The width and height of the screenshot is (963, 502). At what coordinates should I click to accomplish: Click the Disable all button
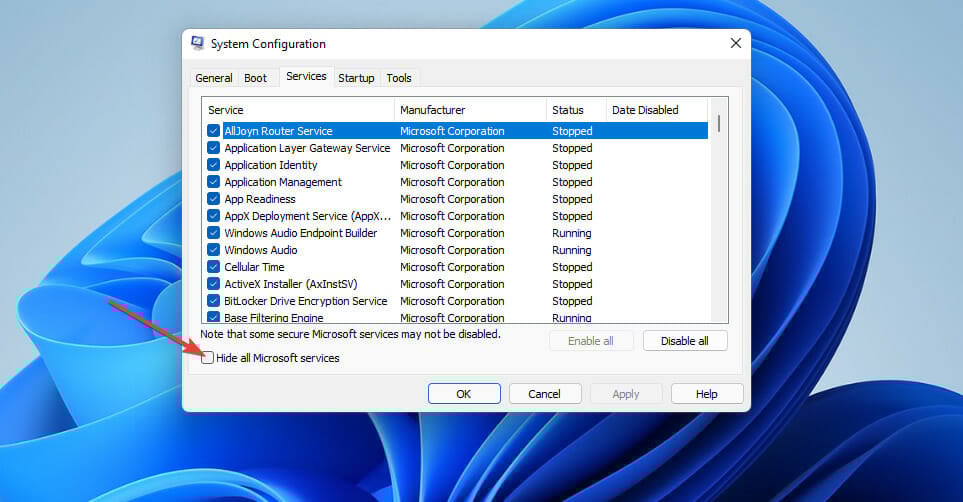[685, 341]
